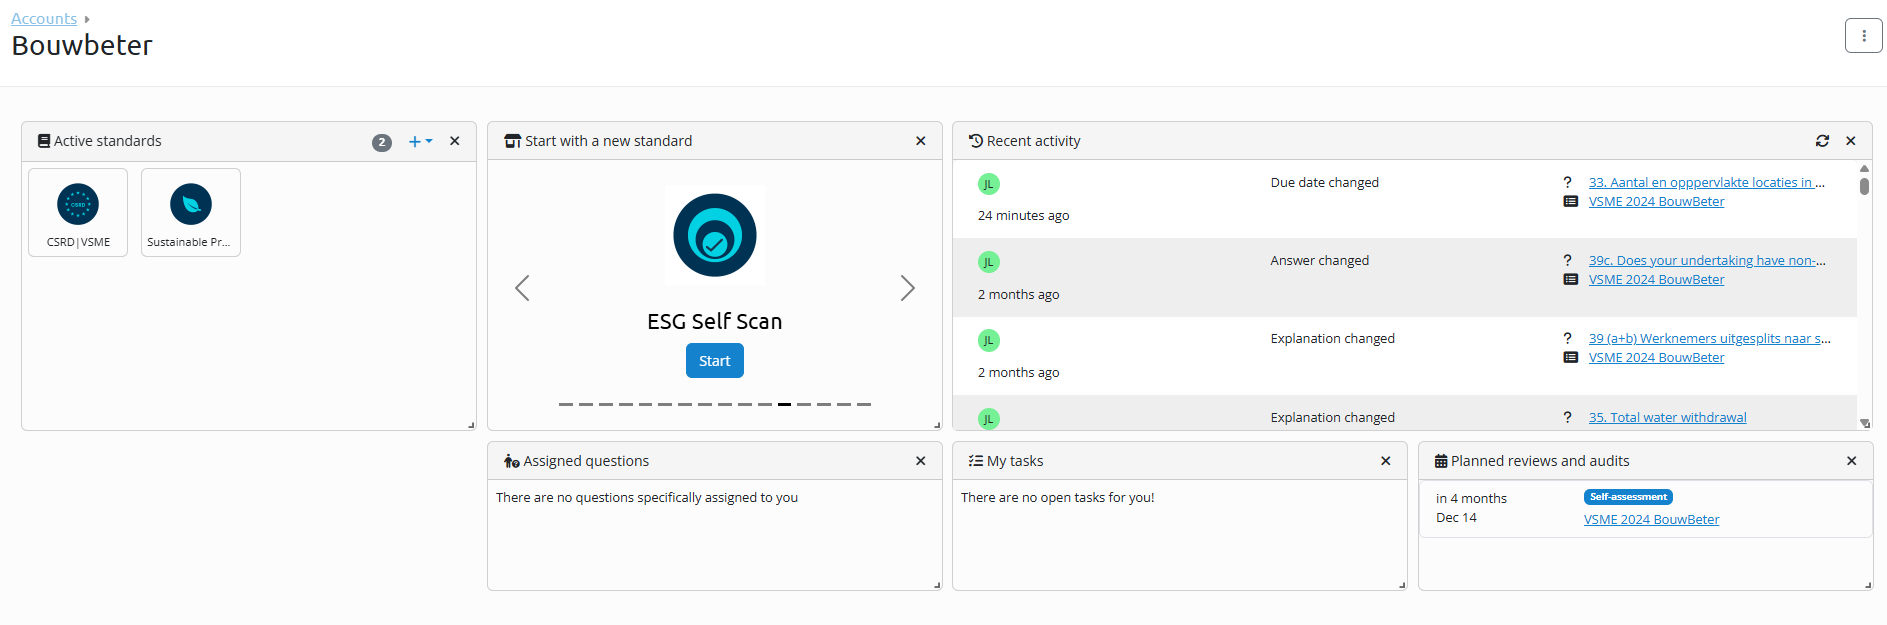Jump to the last carousel indicator dash
Screen dimensions: 1887x625
[x=864, y=404]
